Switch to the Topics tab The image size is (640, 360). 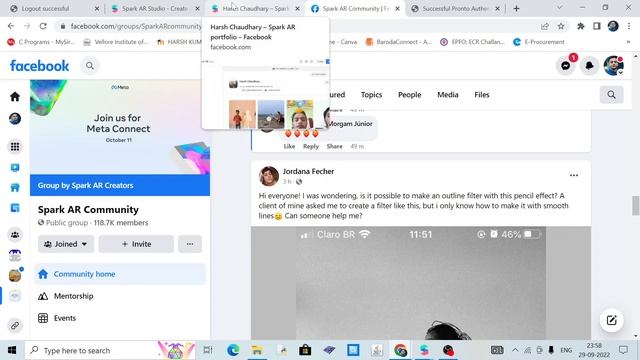(x=371, y=95)
